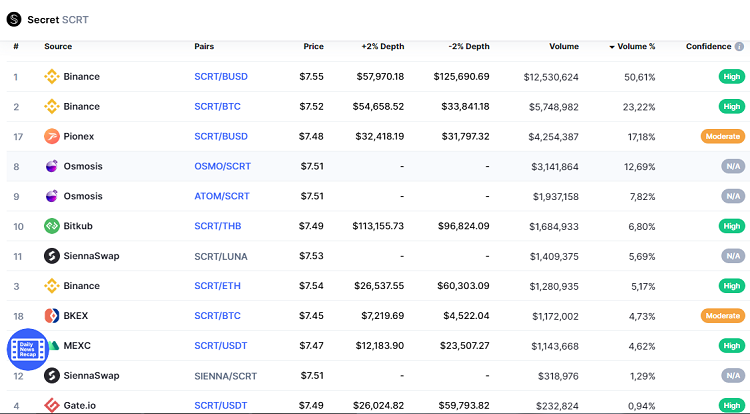The height and width of the screenshot is (414, 750).
Task: Sort by the Source column header
Action: 58,46
